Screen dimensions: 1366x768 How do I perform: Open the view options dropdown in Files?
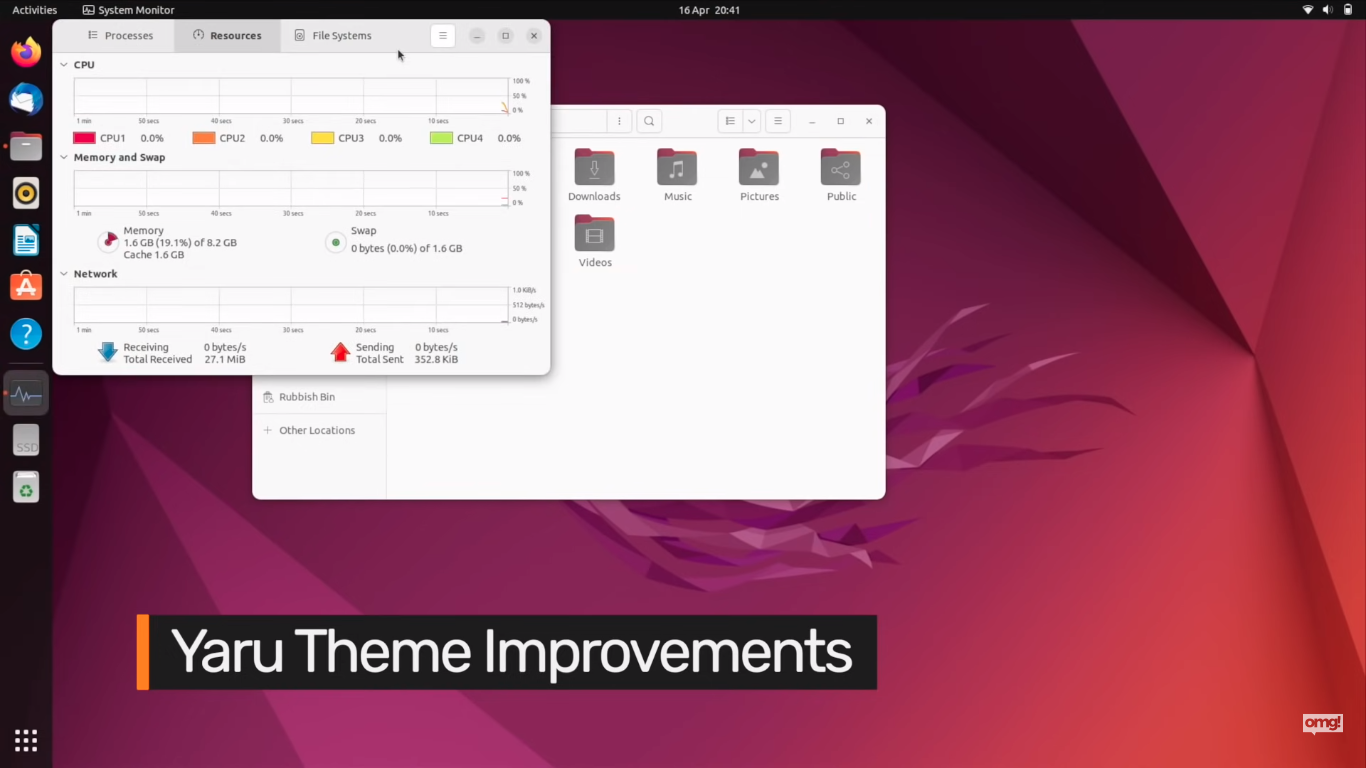click(x=751, y=121)
